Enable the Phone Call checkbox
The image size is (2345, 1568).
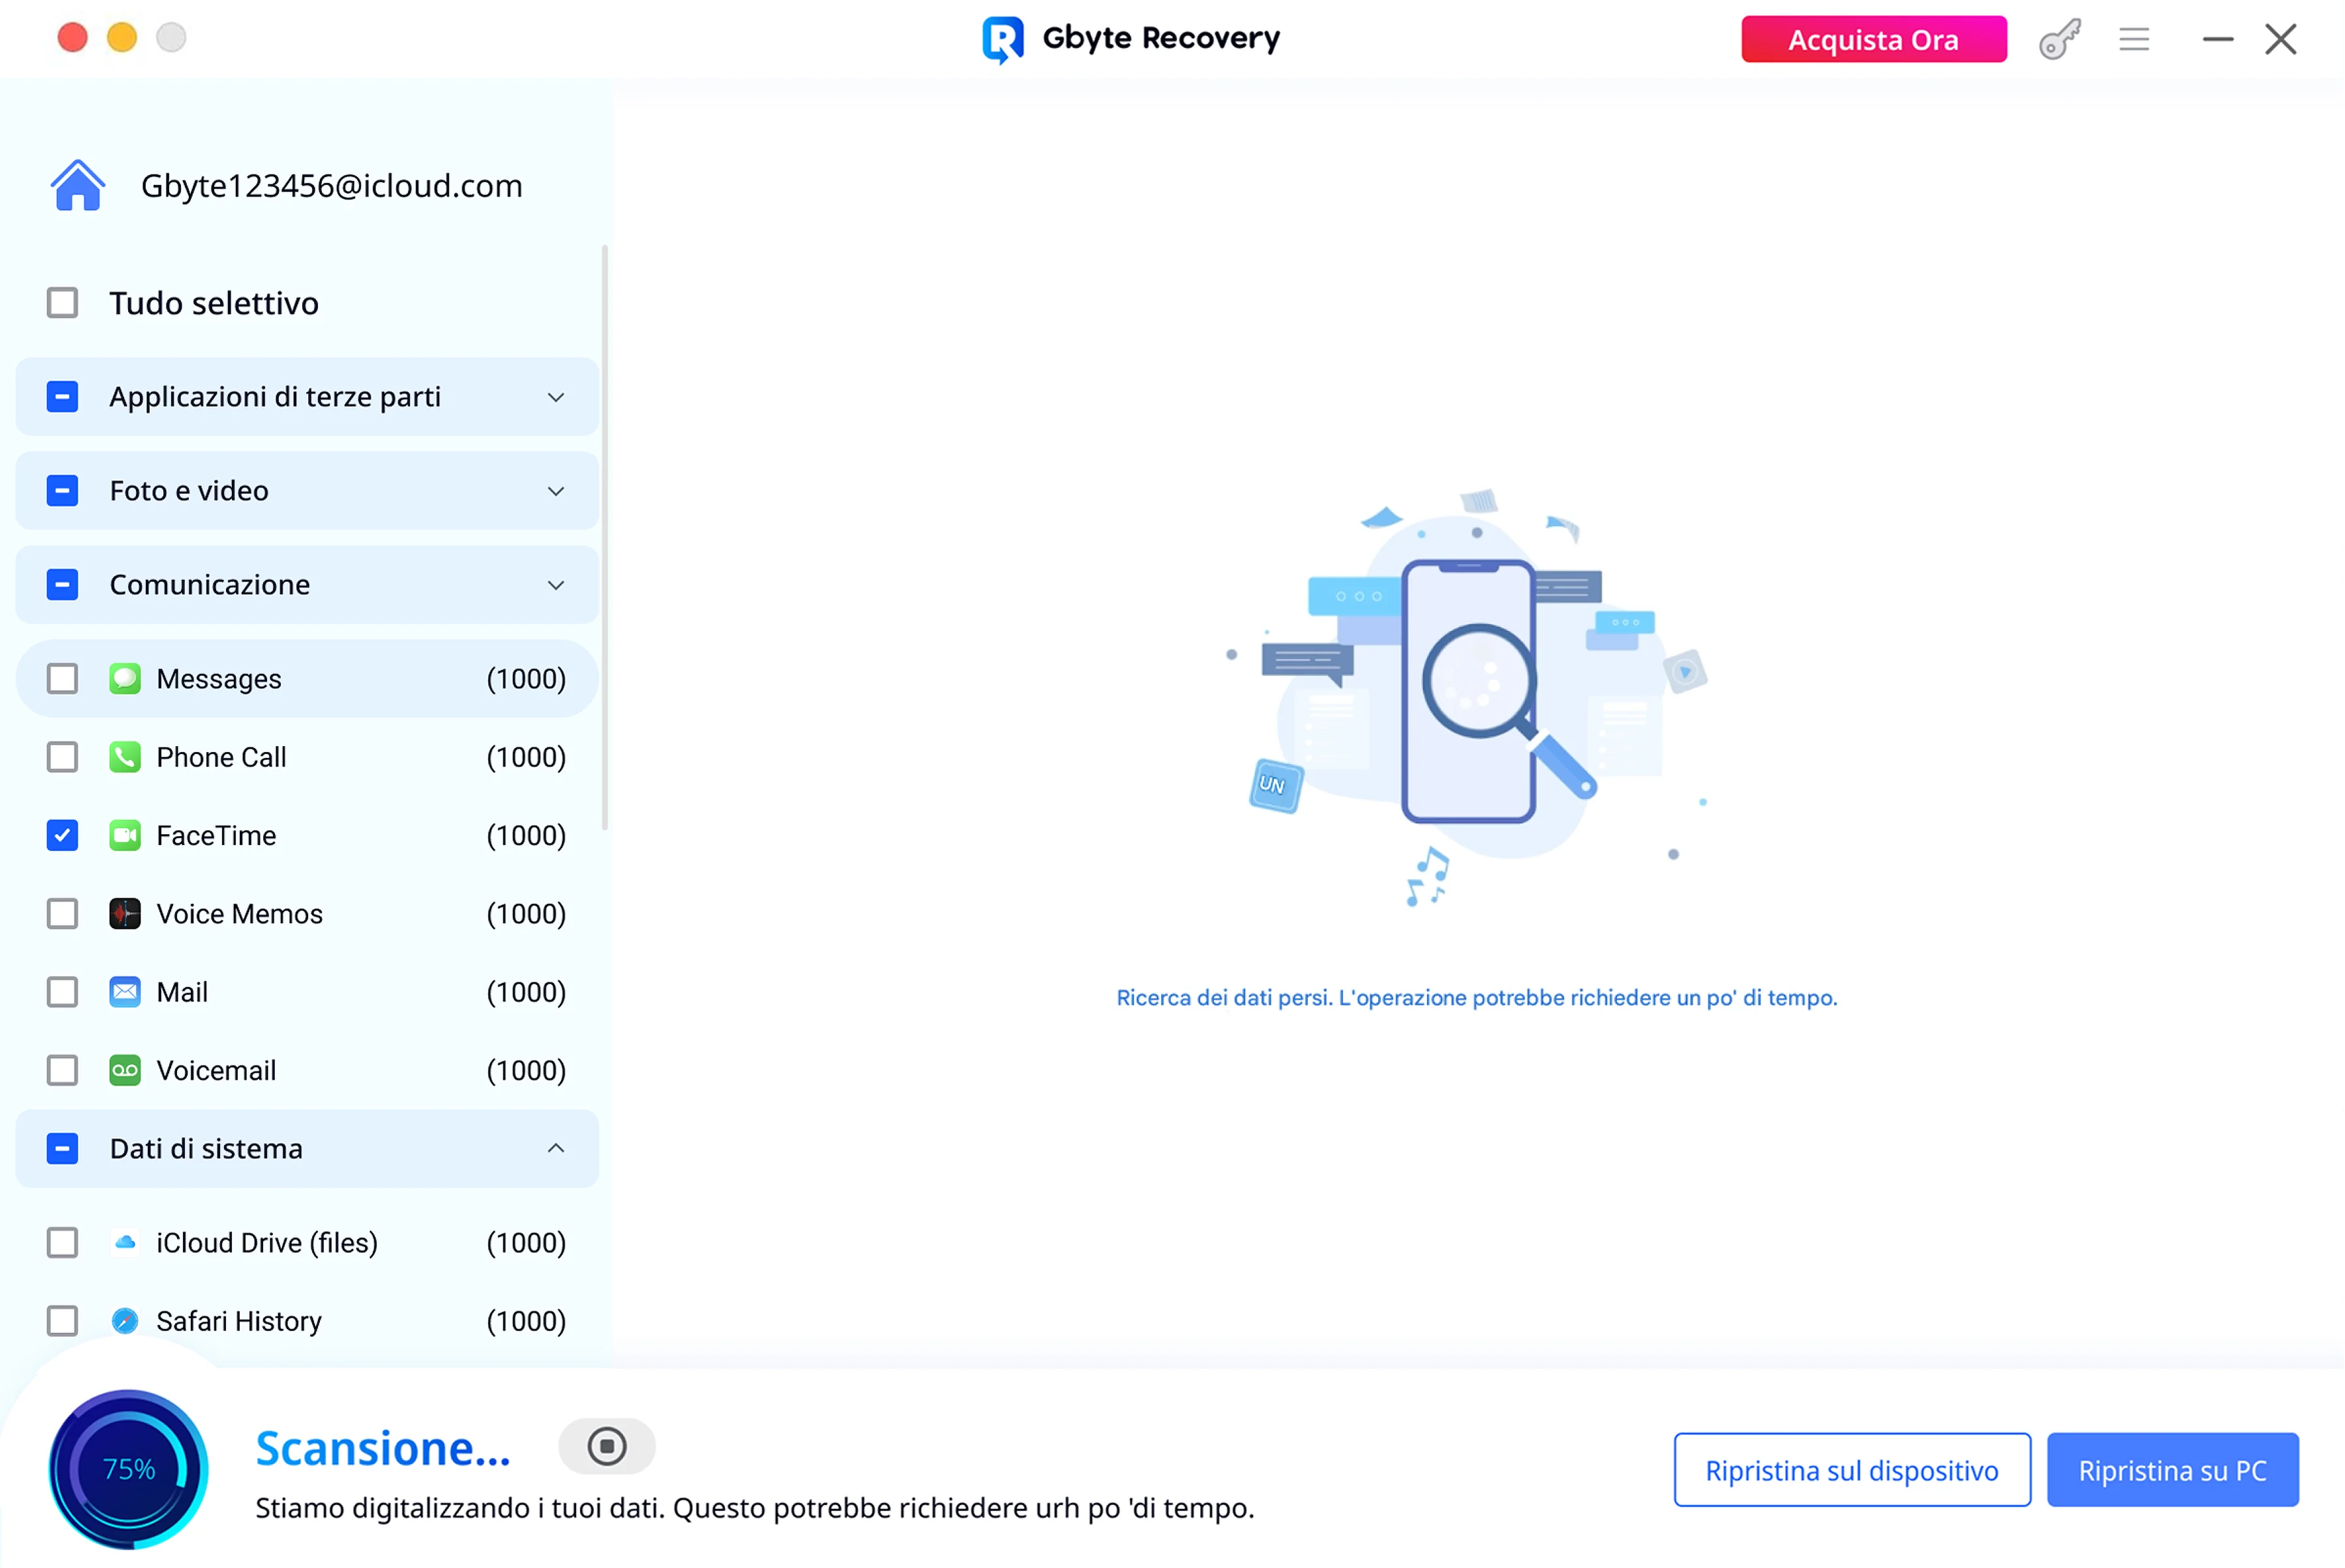point(63,757)
